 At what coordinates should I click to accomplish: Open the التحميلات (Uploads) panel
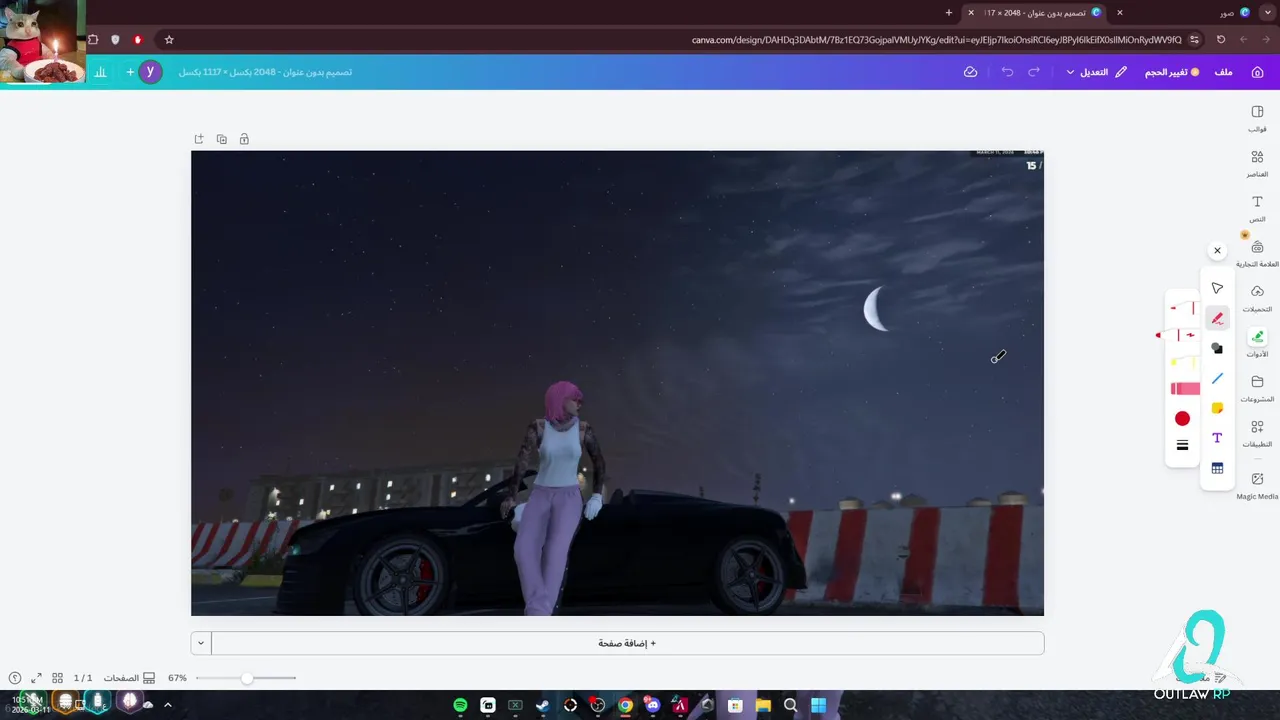coord(1257,299)
